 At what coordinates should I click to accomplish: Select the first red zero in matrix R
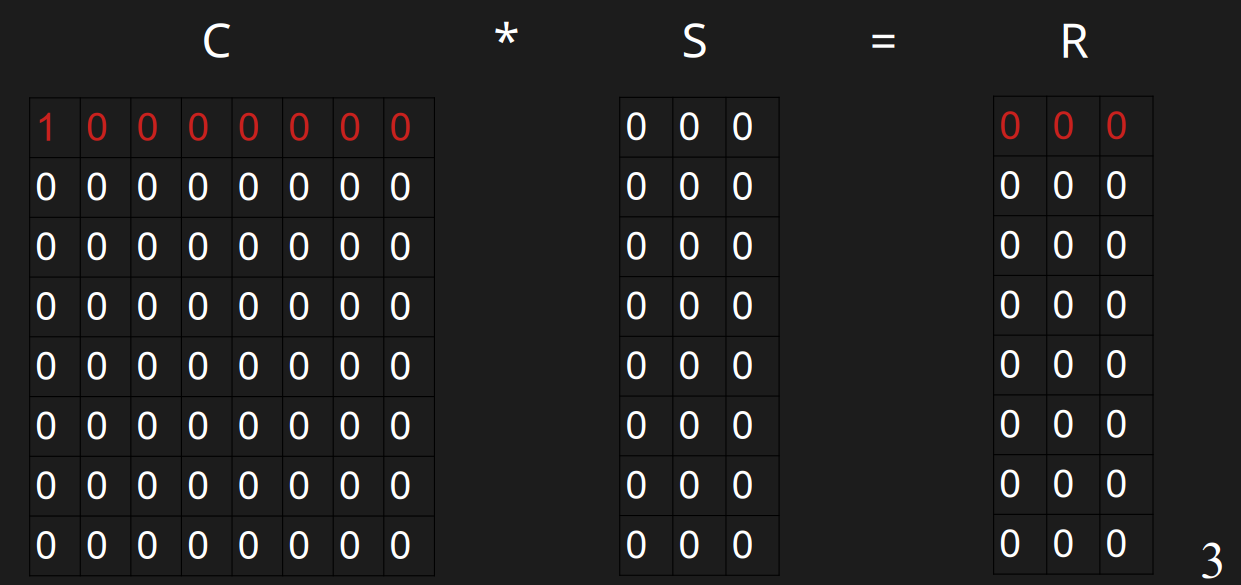click(x=1010, y=126)
